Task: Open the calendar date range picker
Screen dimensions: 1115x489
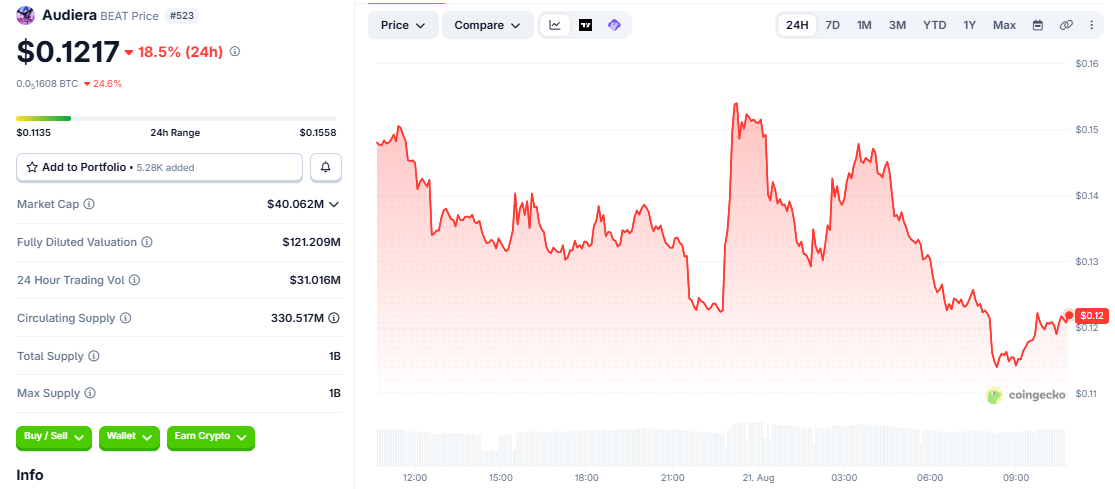Action: [x=1037, y=25]
